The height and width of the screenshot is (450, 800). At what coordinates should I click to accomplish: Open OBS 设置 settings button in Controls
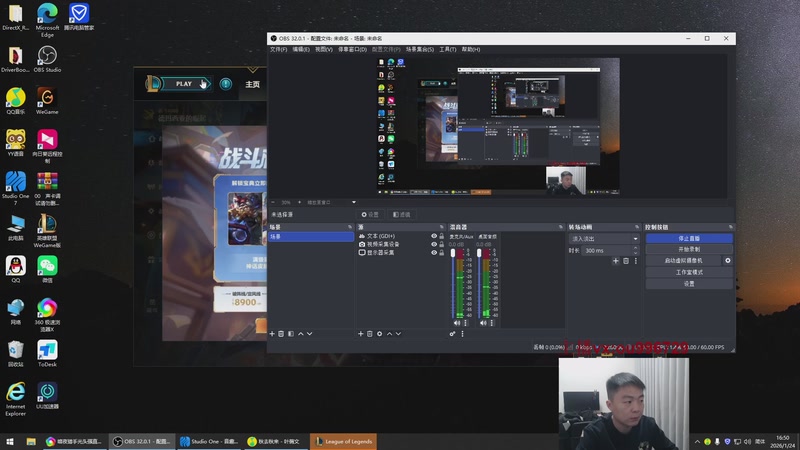tap(689, 284)
